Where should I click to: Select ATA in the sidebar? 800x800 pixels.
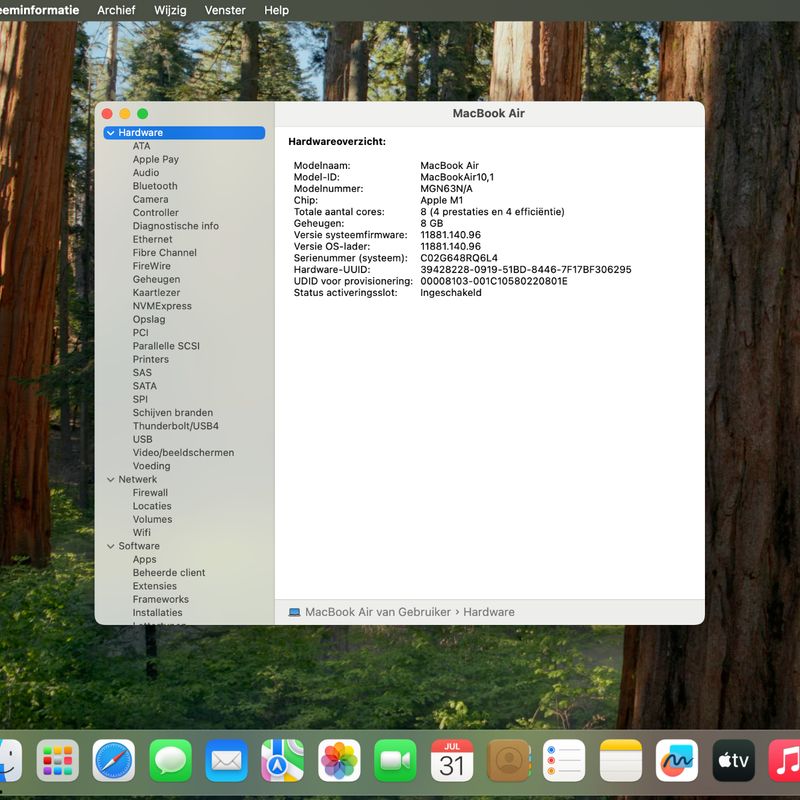pyautogui.click(x=141, y=146)
